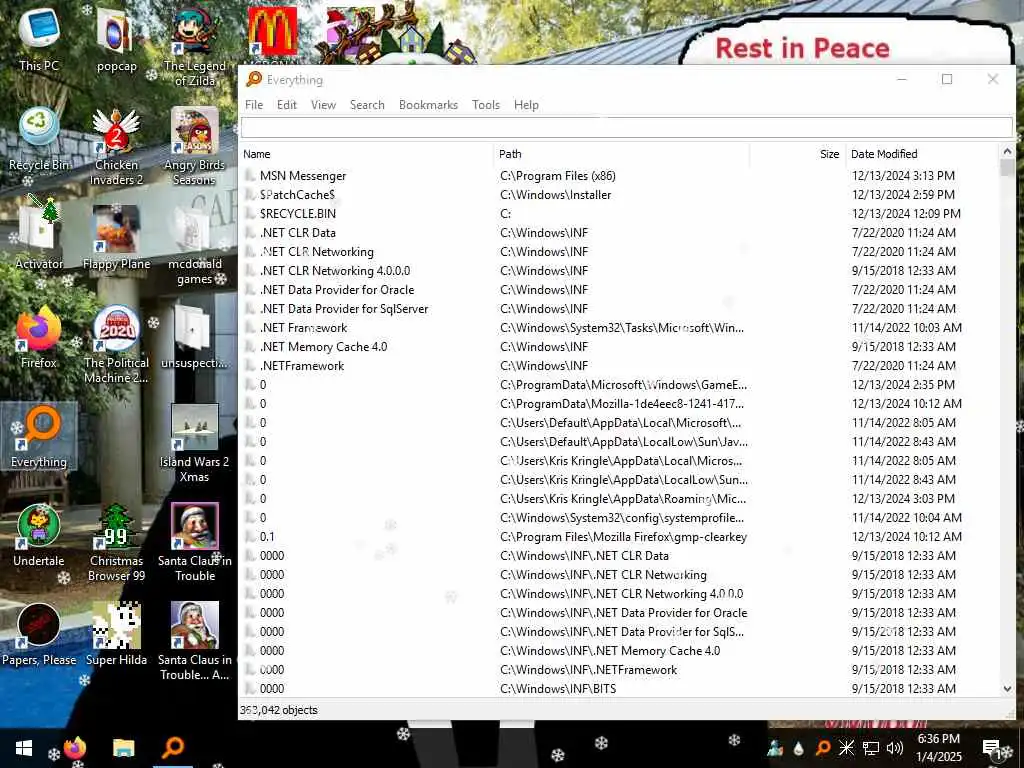Open the Search menu
This screenshot has height=768, width=1024.
367,104
